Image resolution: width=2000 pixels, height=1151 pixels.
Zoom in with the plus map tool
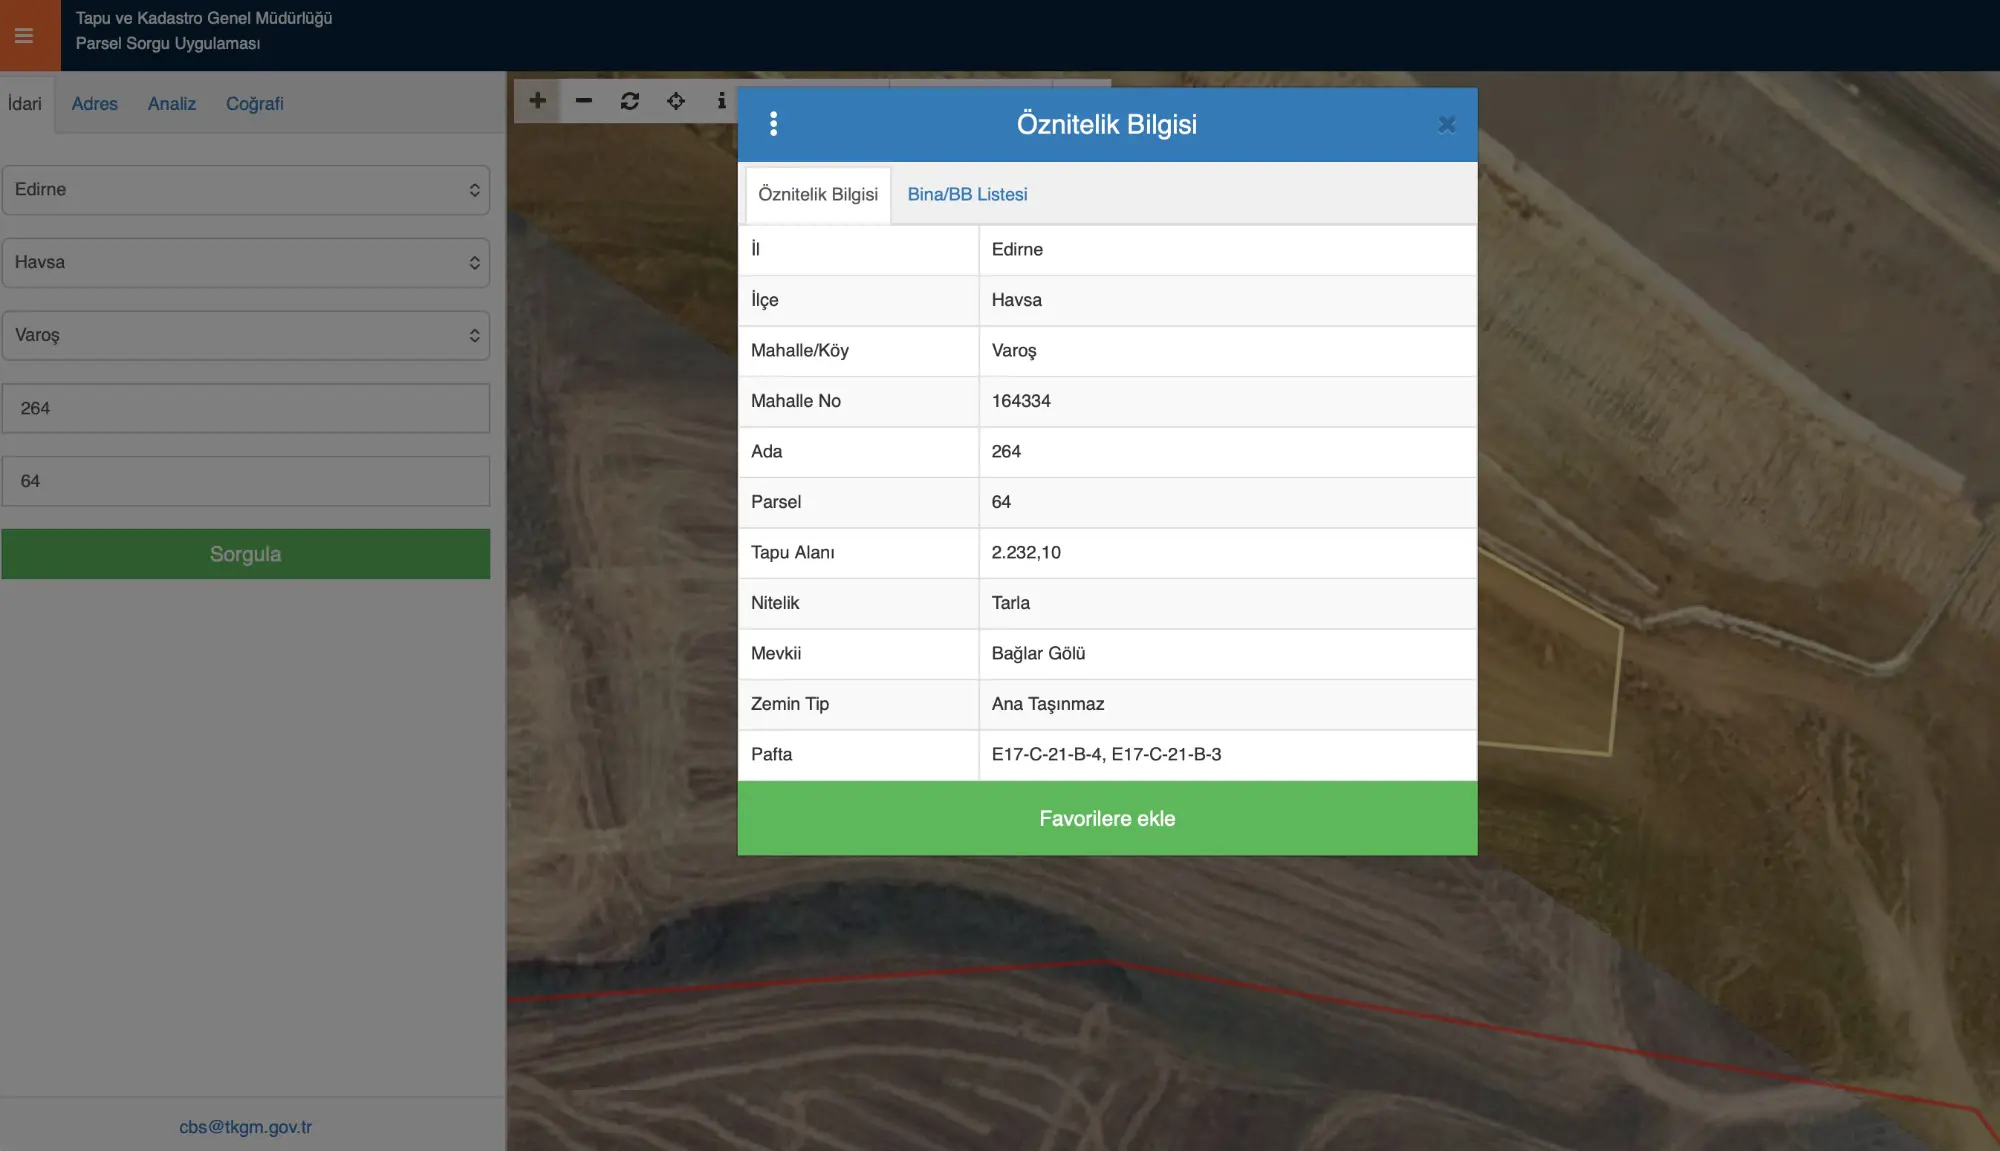point(537,101)
